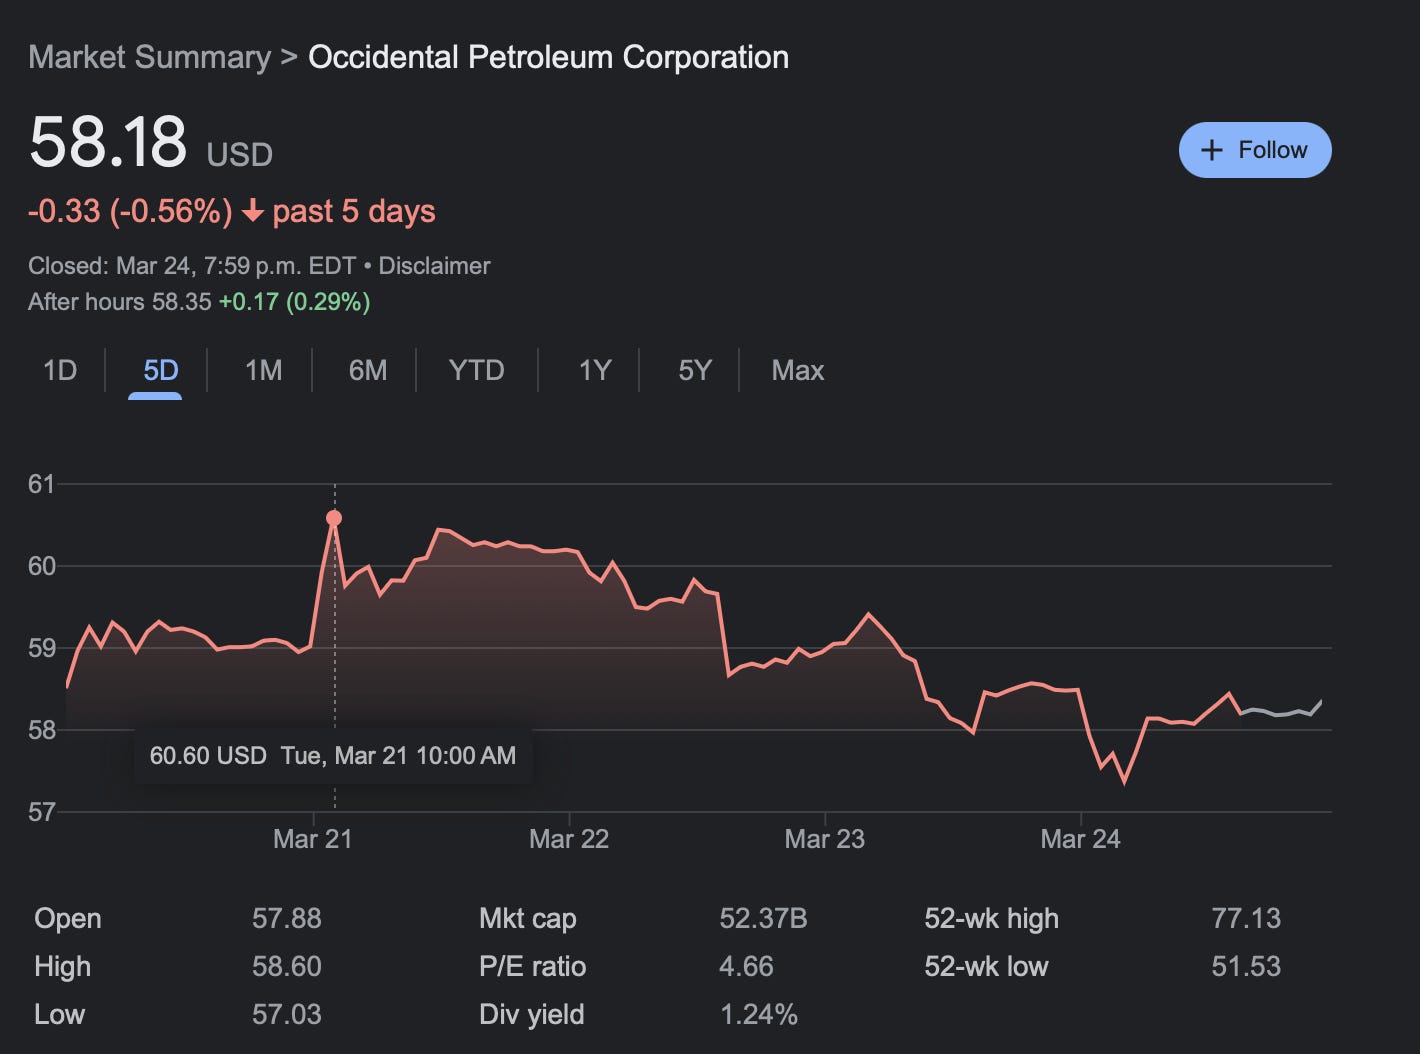Select the Max range tab

[798, 370]
